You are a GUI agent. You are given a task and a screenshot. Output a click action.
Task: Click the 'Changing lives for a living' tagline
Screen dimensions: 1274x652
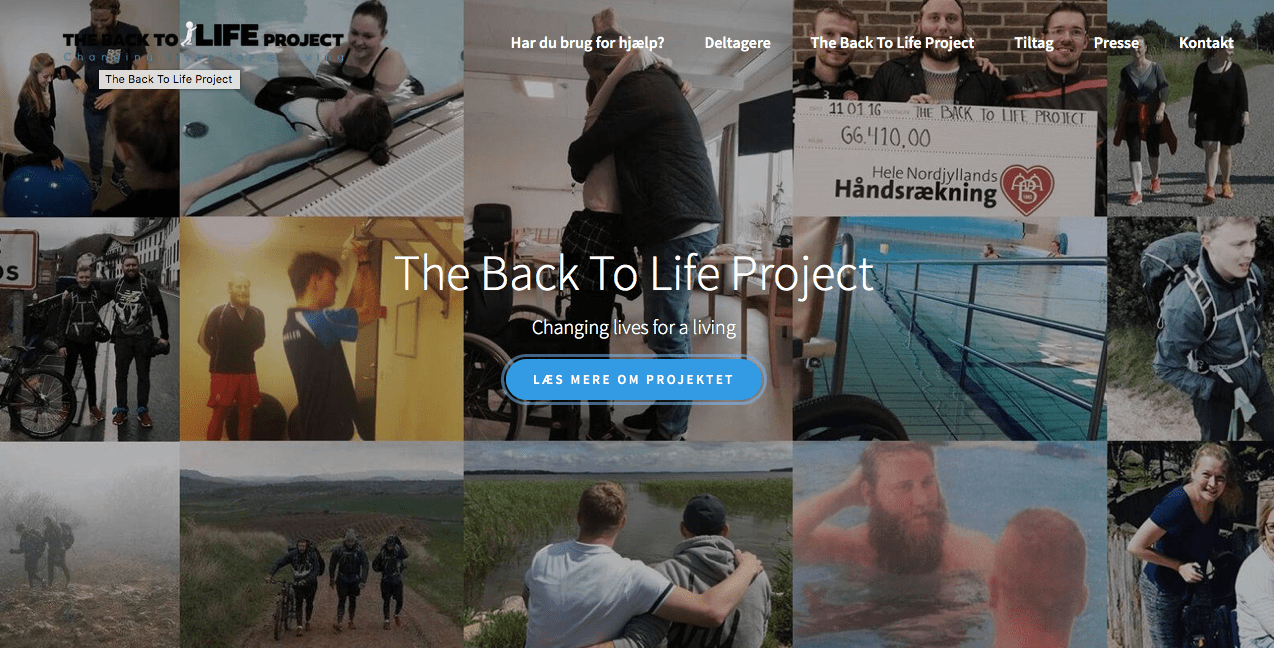point(634,327)
